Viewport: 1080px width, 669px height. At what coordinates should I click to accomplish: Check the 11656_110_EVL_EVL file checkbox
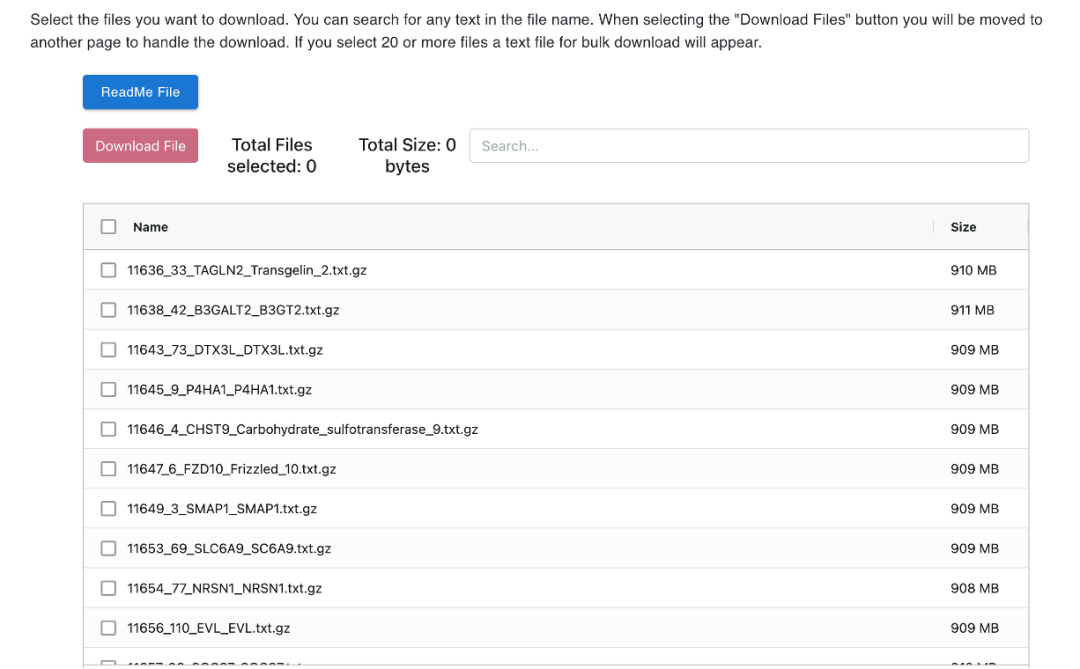coord(108,629)
